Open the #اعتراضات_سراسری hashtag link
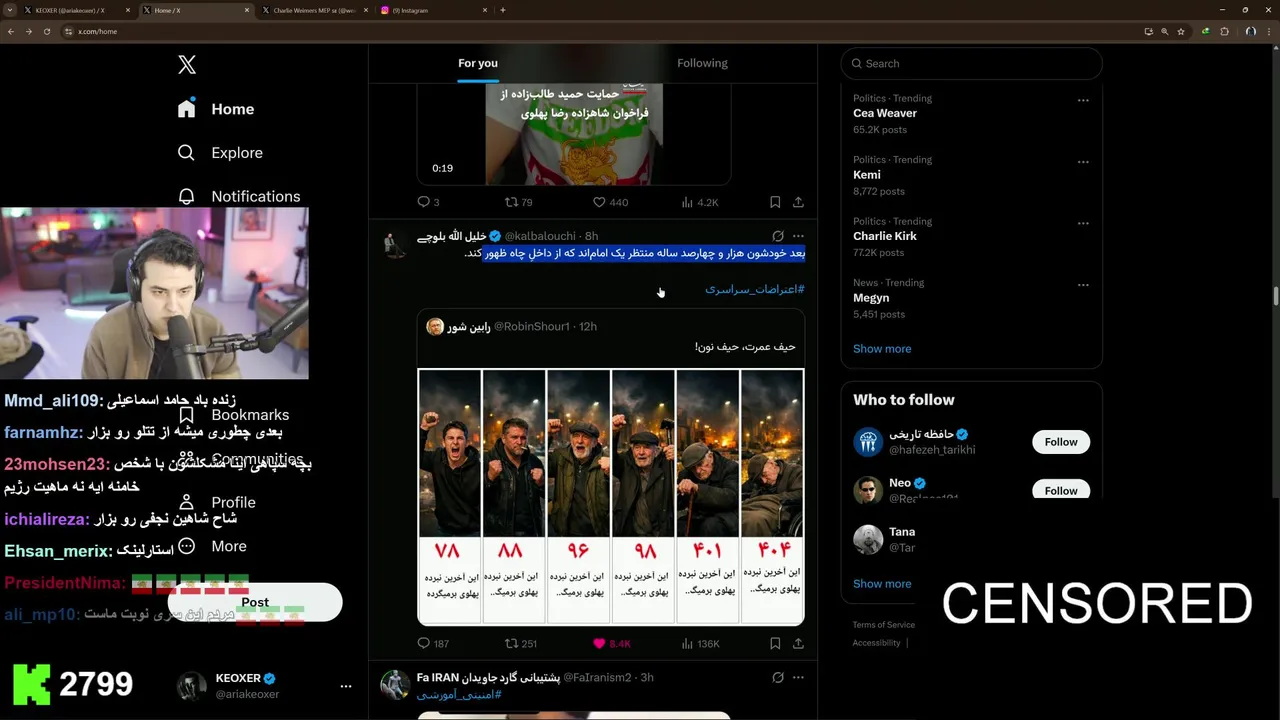Image resolution: width=1280 pixels, height=720 pixels. click(755, 289)
